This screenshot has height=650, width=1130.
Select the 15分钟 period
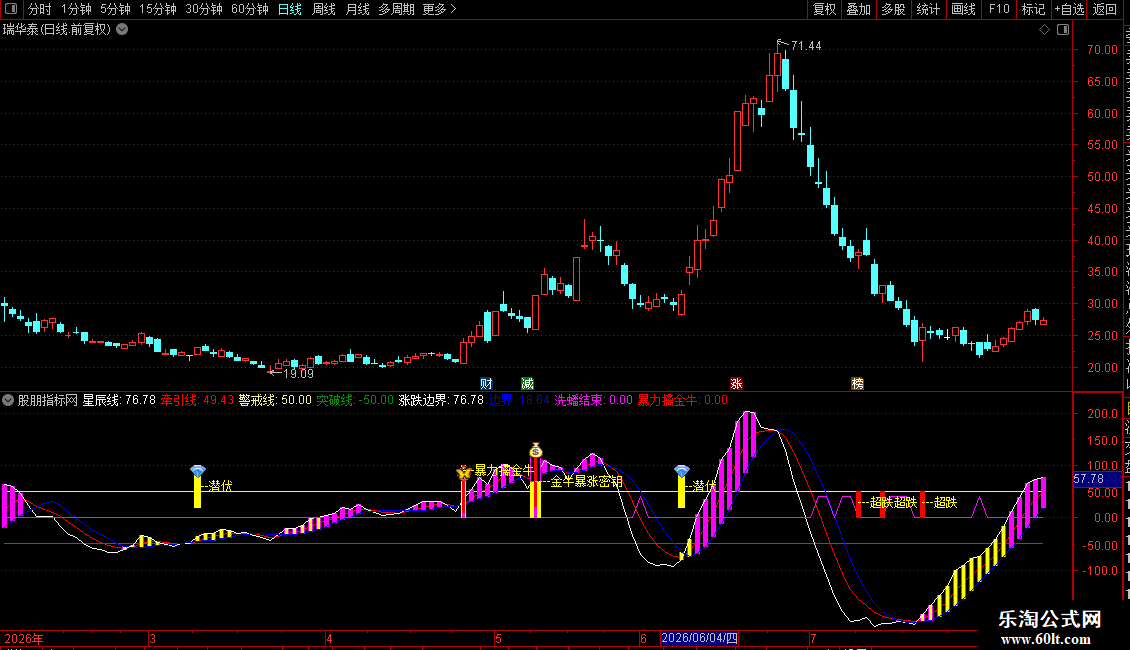coord(158,9)
